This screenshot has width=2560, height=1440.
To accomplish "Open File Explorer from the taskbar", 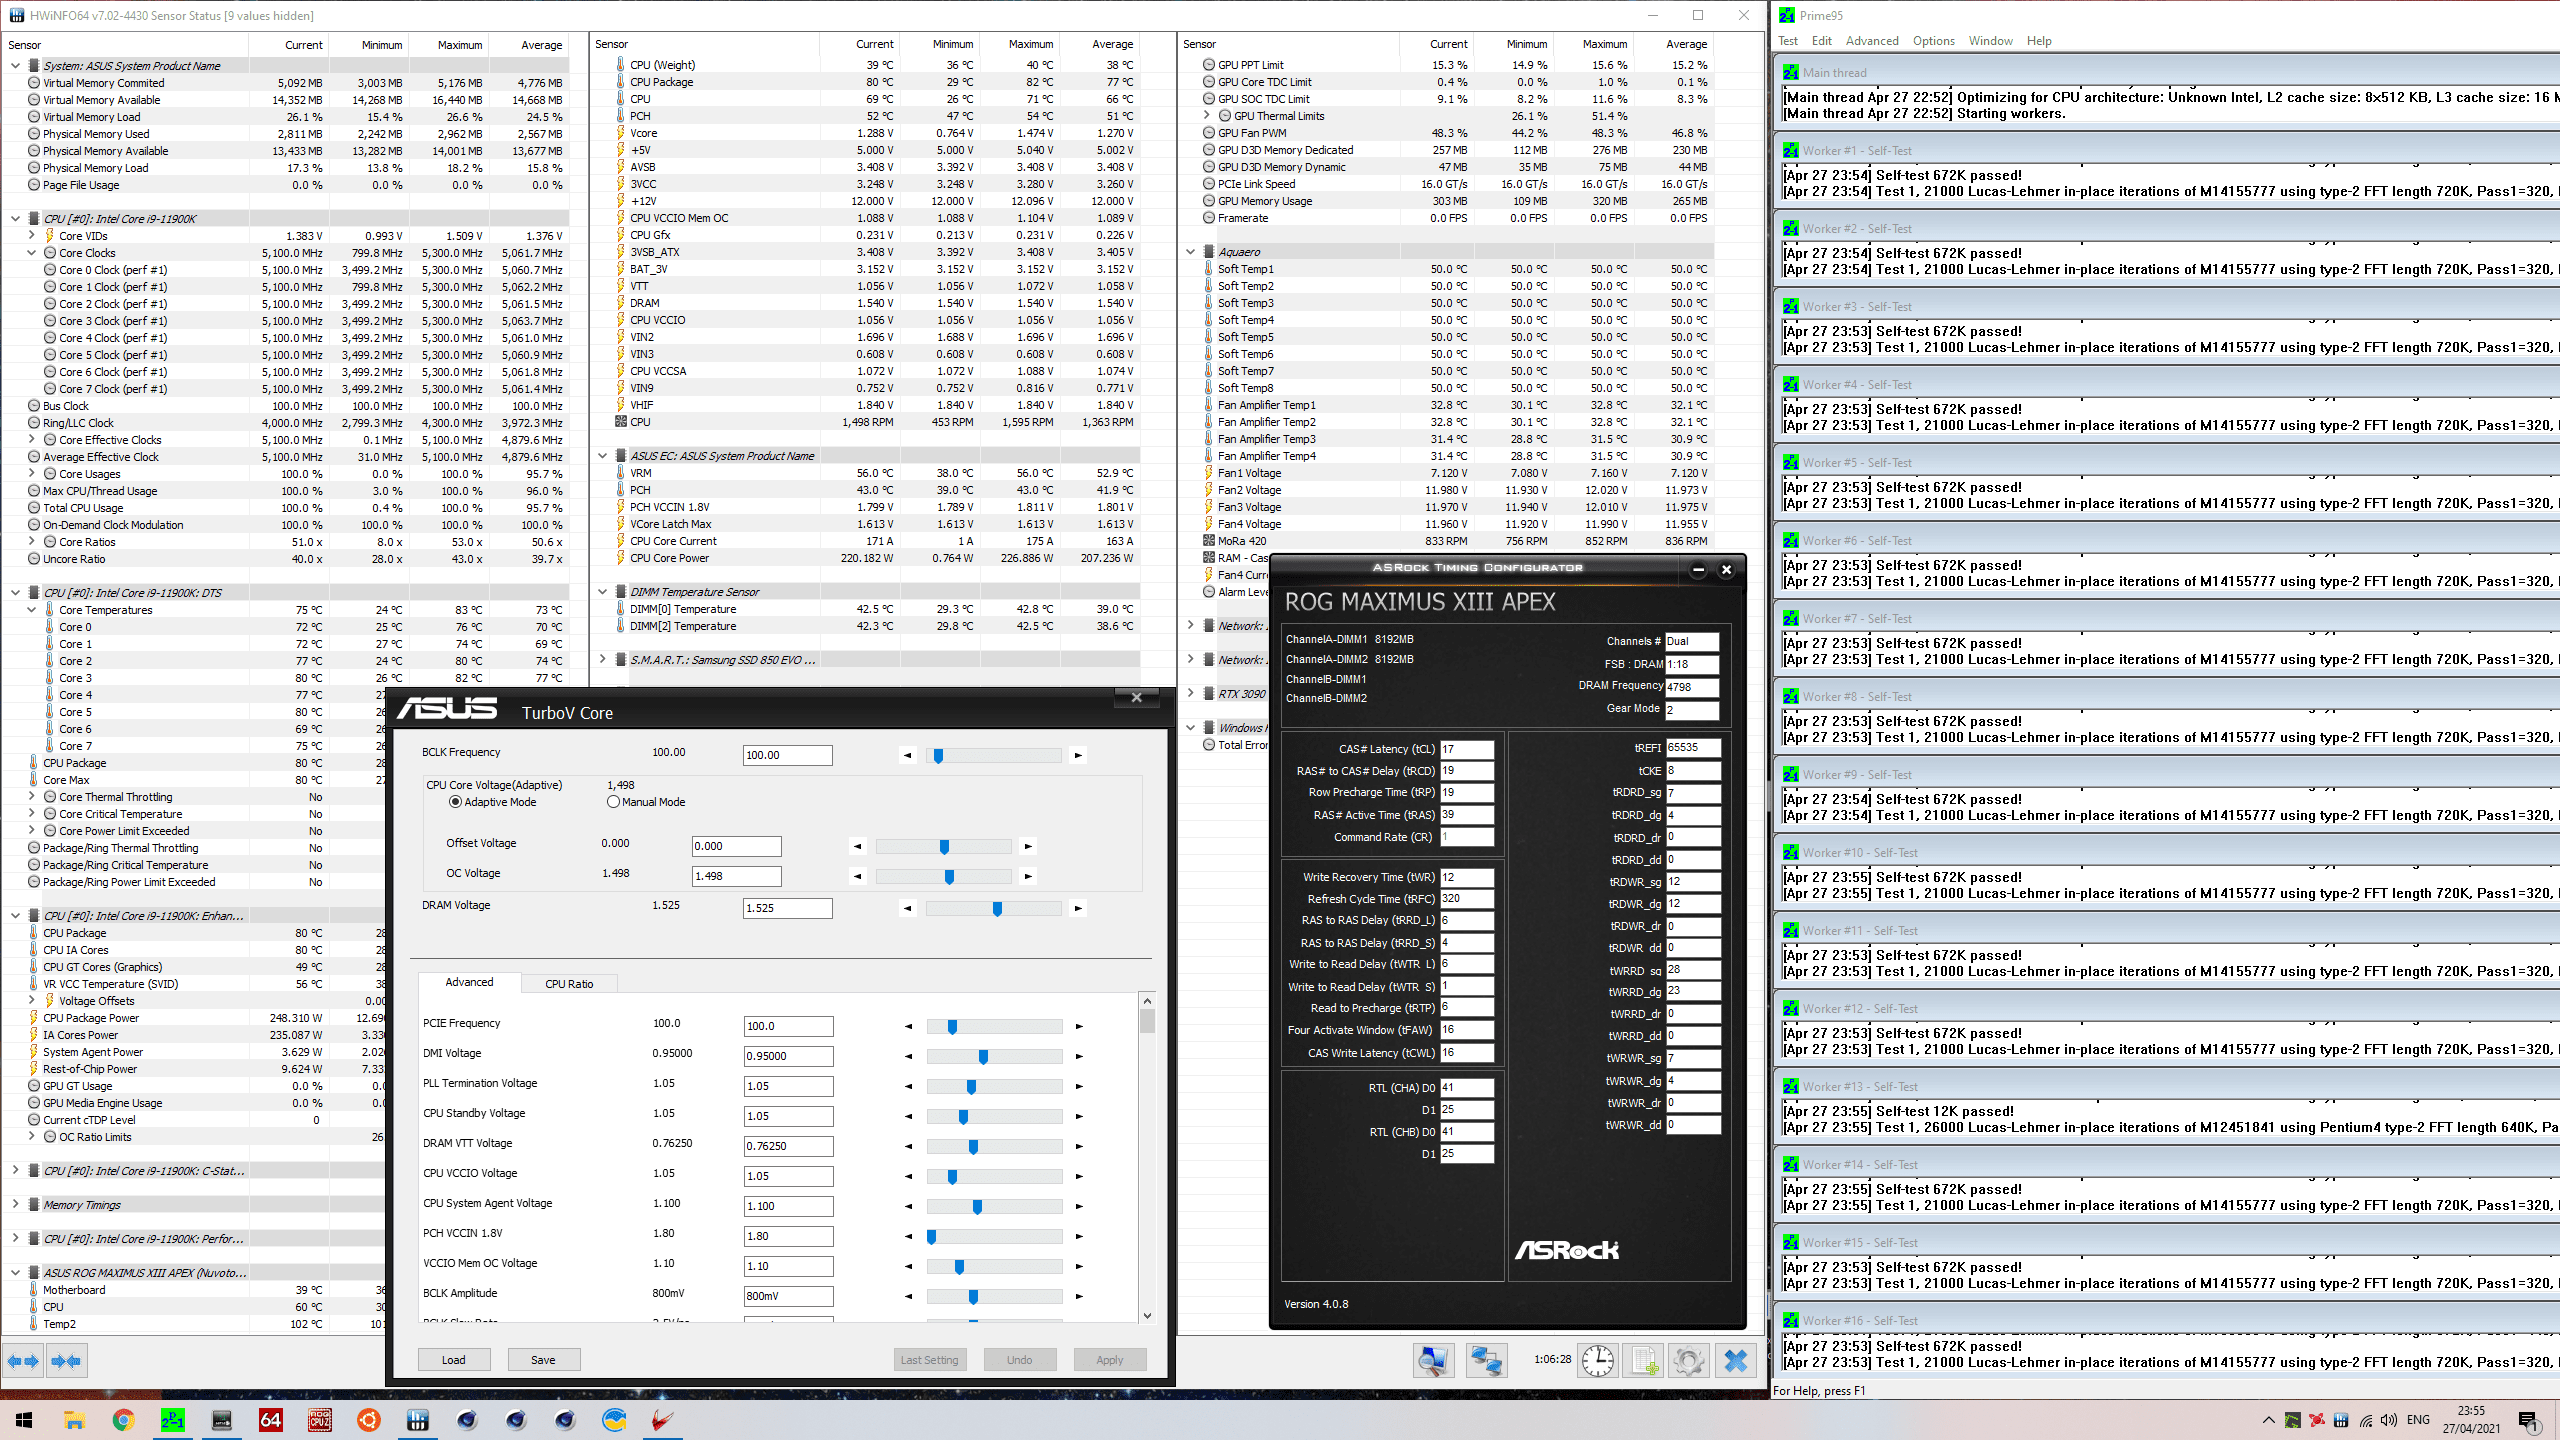I will (x=74, y=1420).
